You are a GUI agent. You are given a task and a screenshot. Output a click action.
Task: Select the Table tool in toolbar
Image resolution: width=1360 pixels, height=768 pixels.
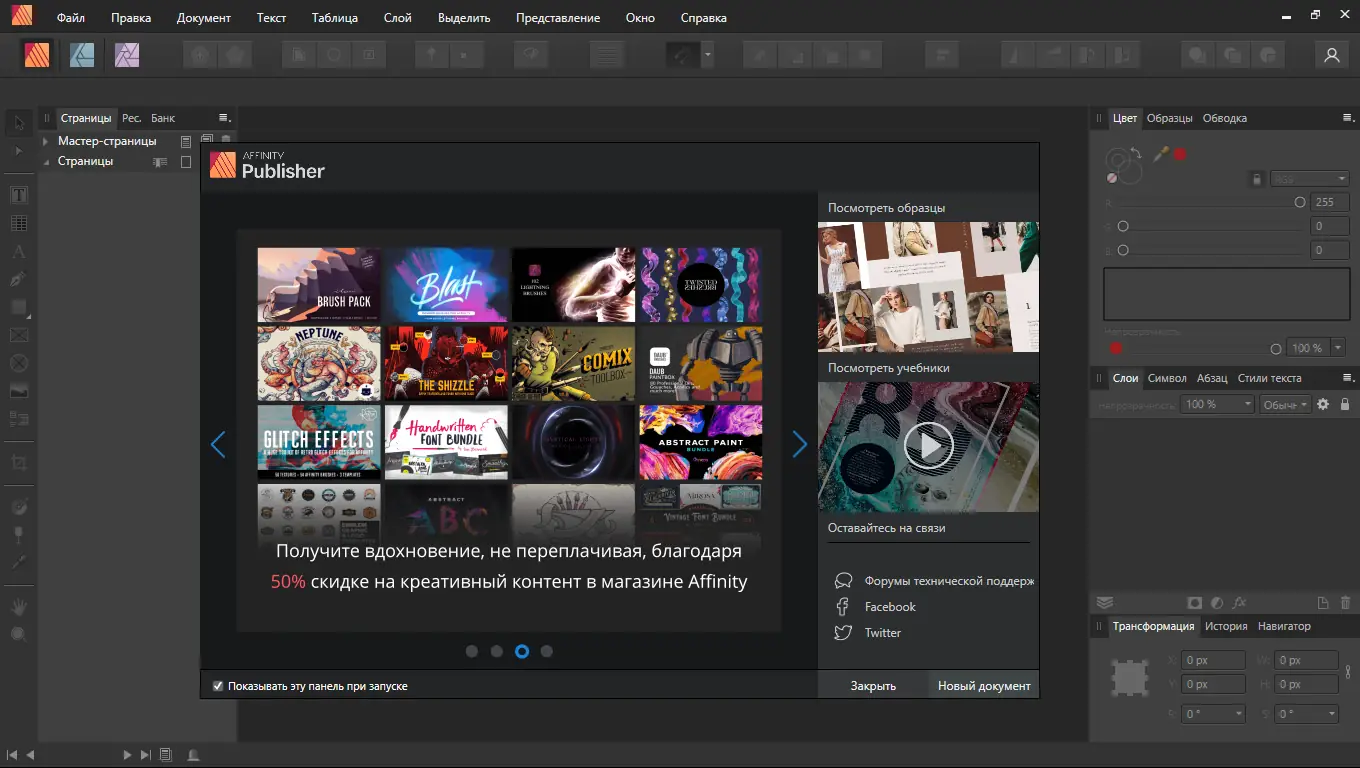[19, 223]
